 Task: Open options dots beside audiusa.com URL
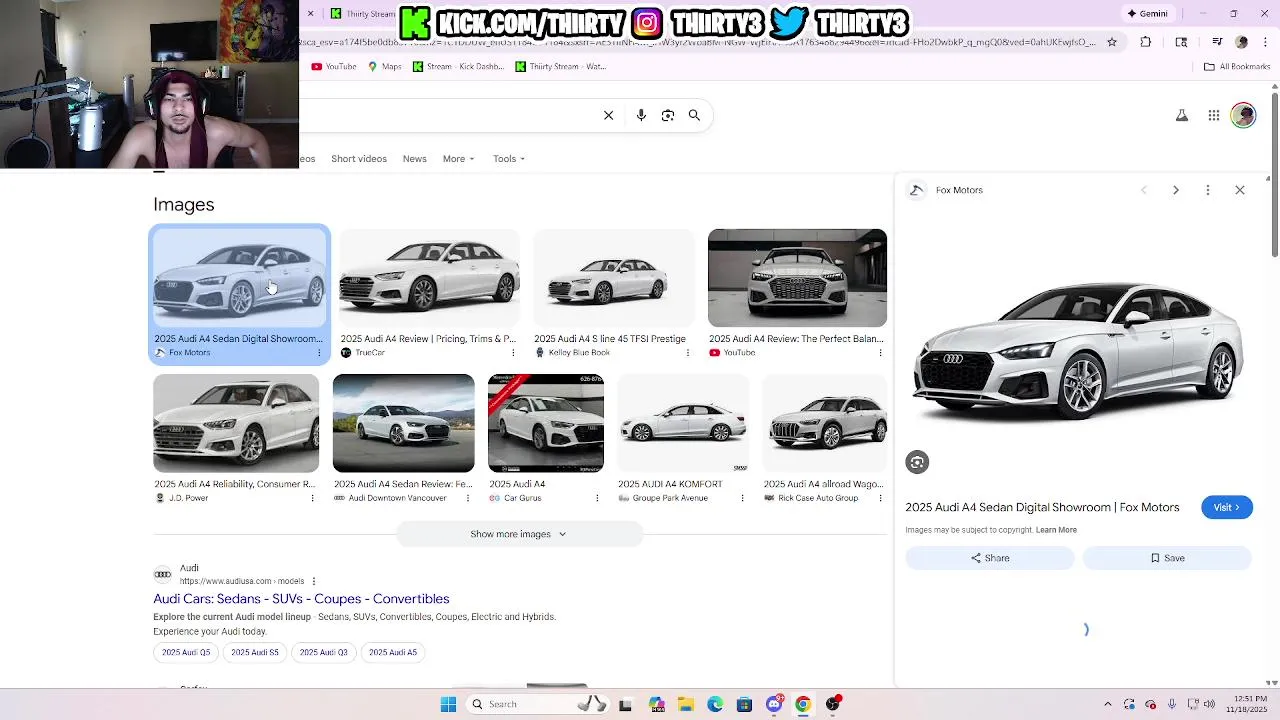tap(313, 581)
